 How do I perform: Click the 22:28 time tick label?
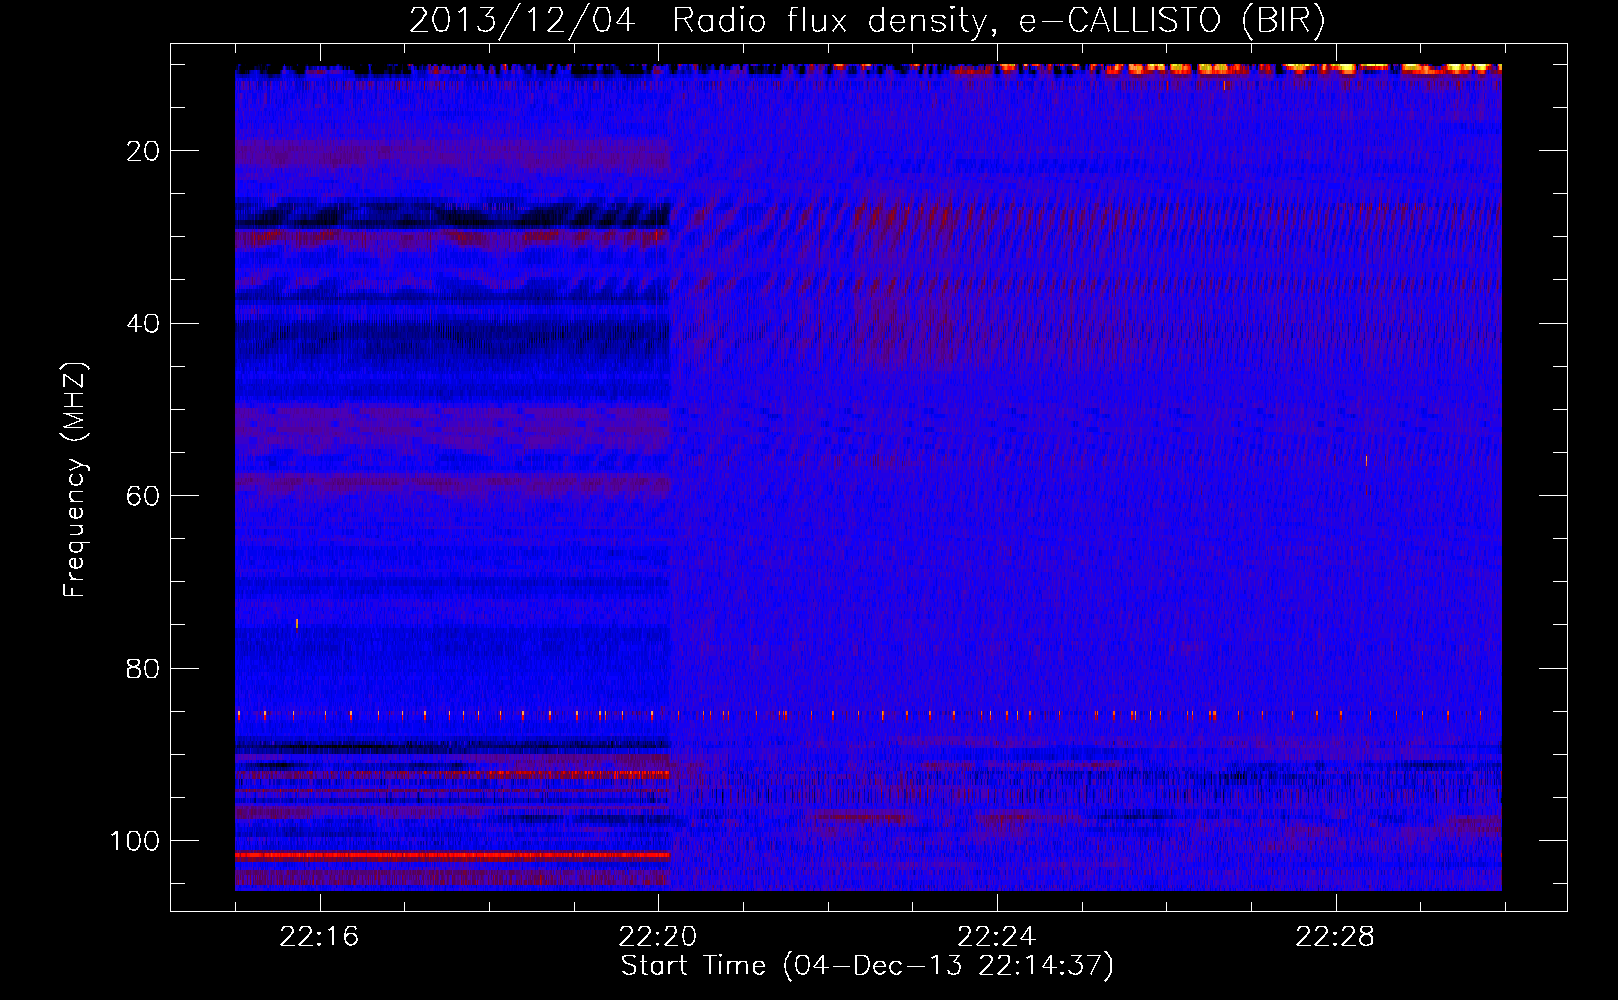pyautogui.click(x=1335, y=937)
